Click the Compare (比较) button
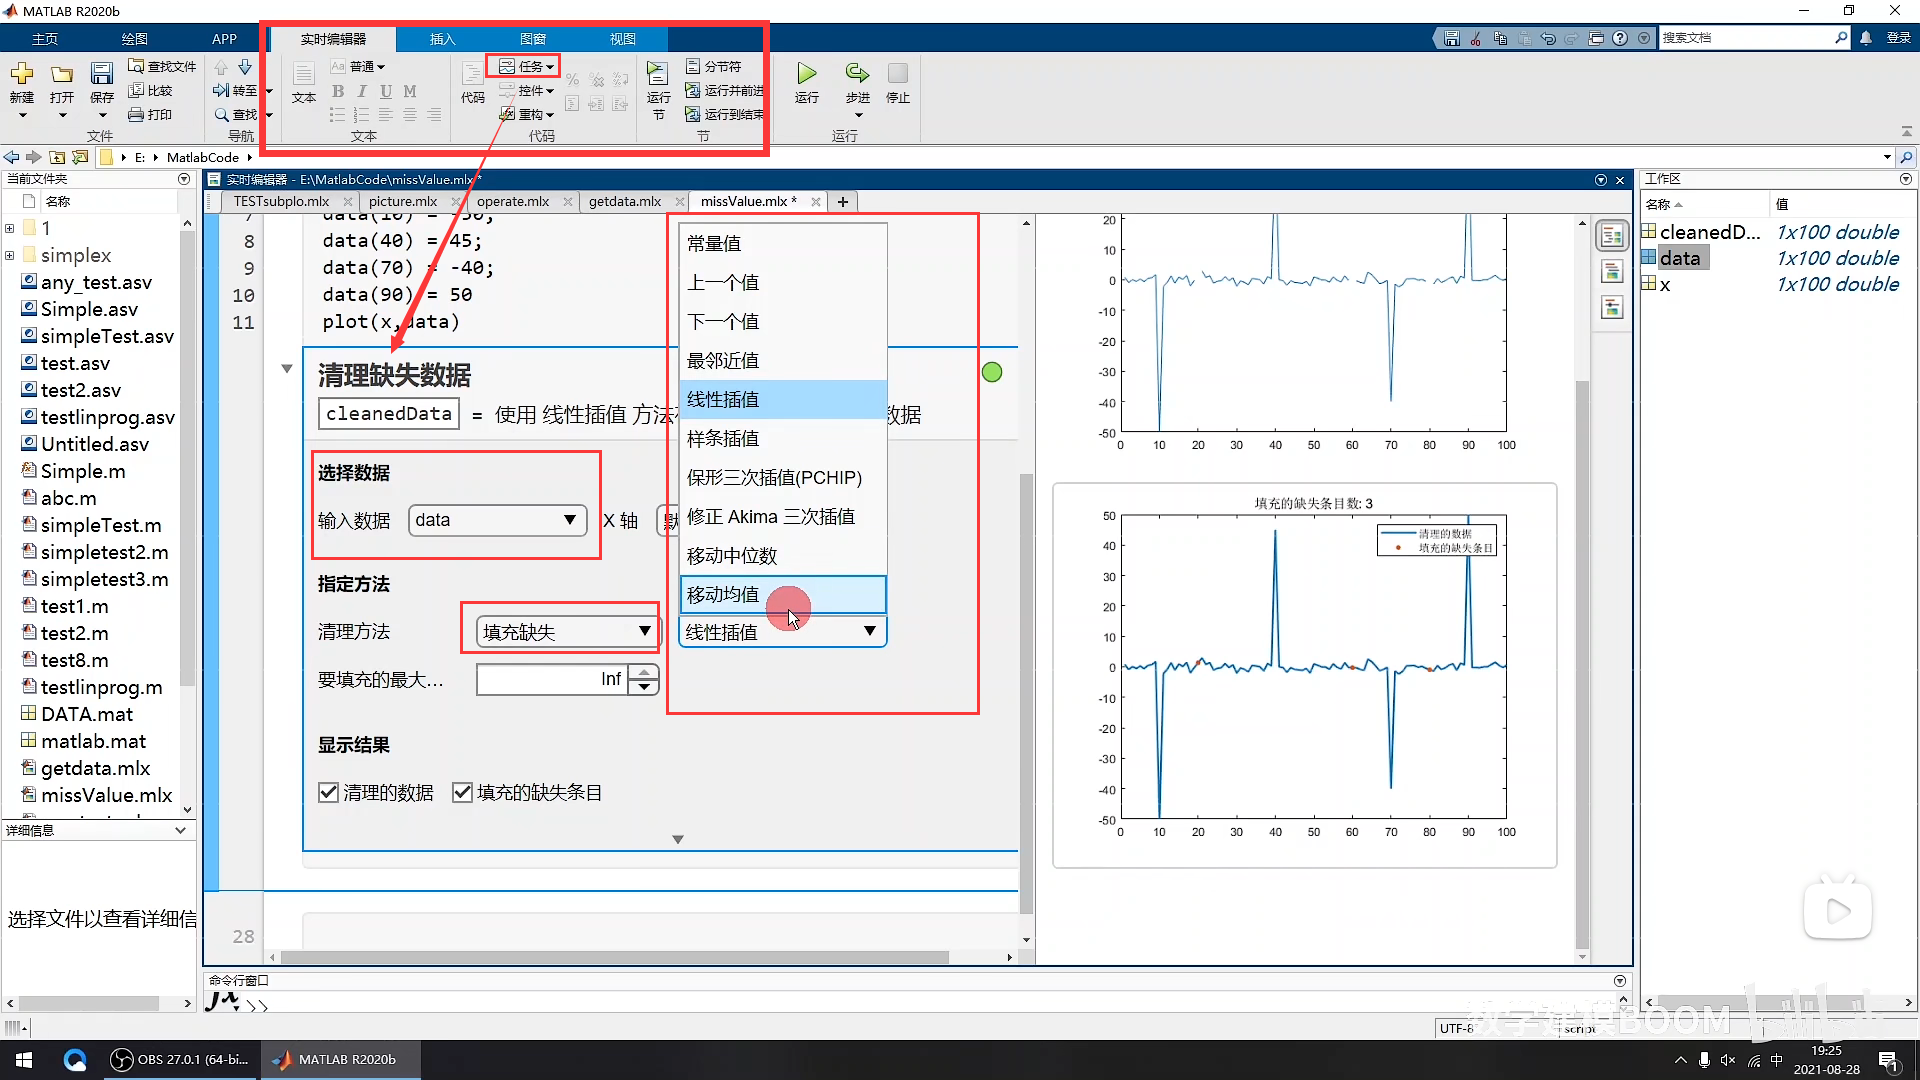 [x=150, y=90]
